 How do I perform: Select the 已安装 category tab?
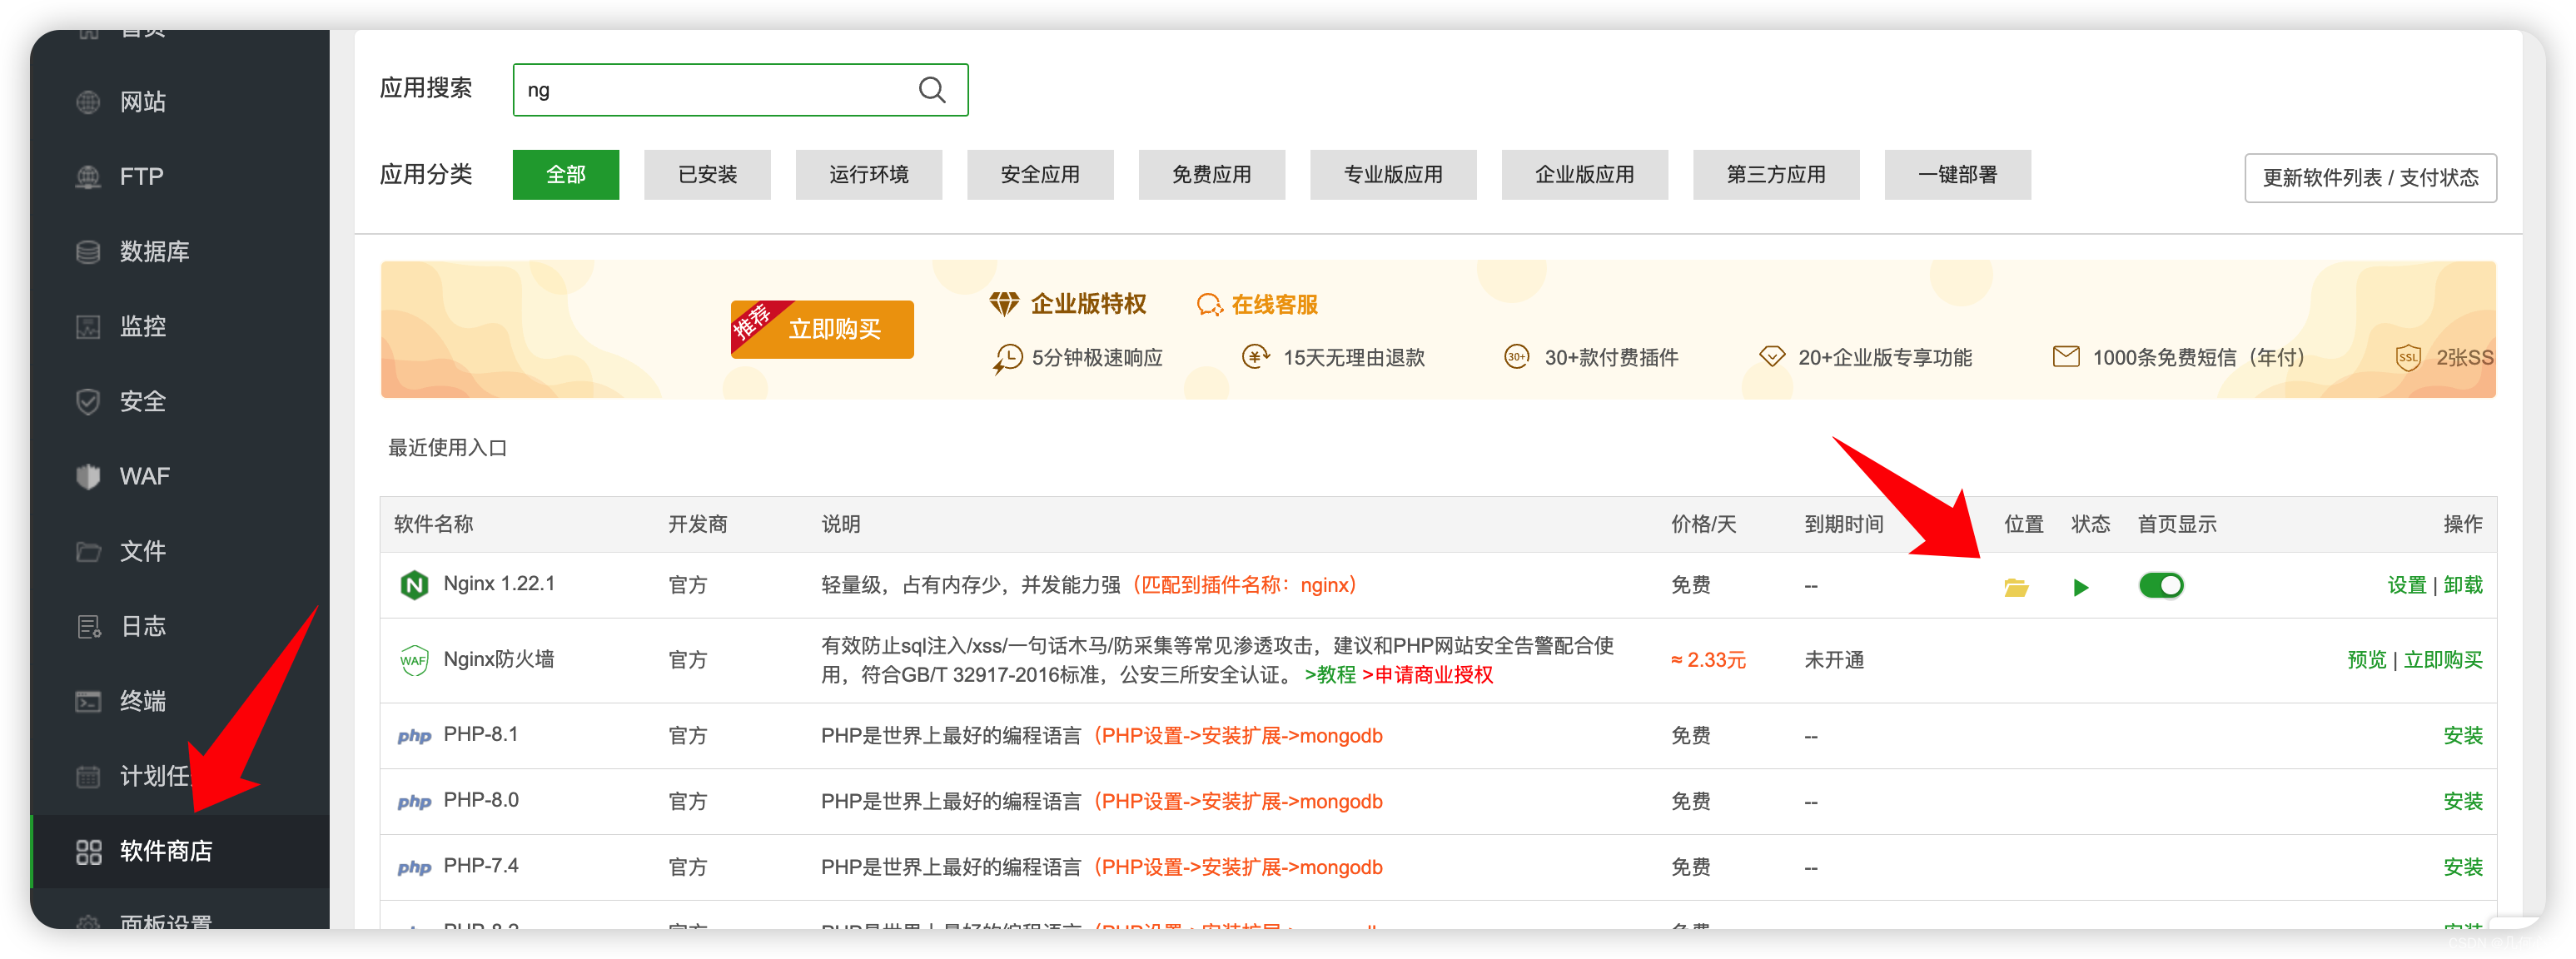(x=707, y=175)
